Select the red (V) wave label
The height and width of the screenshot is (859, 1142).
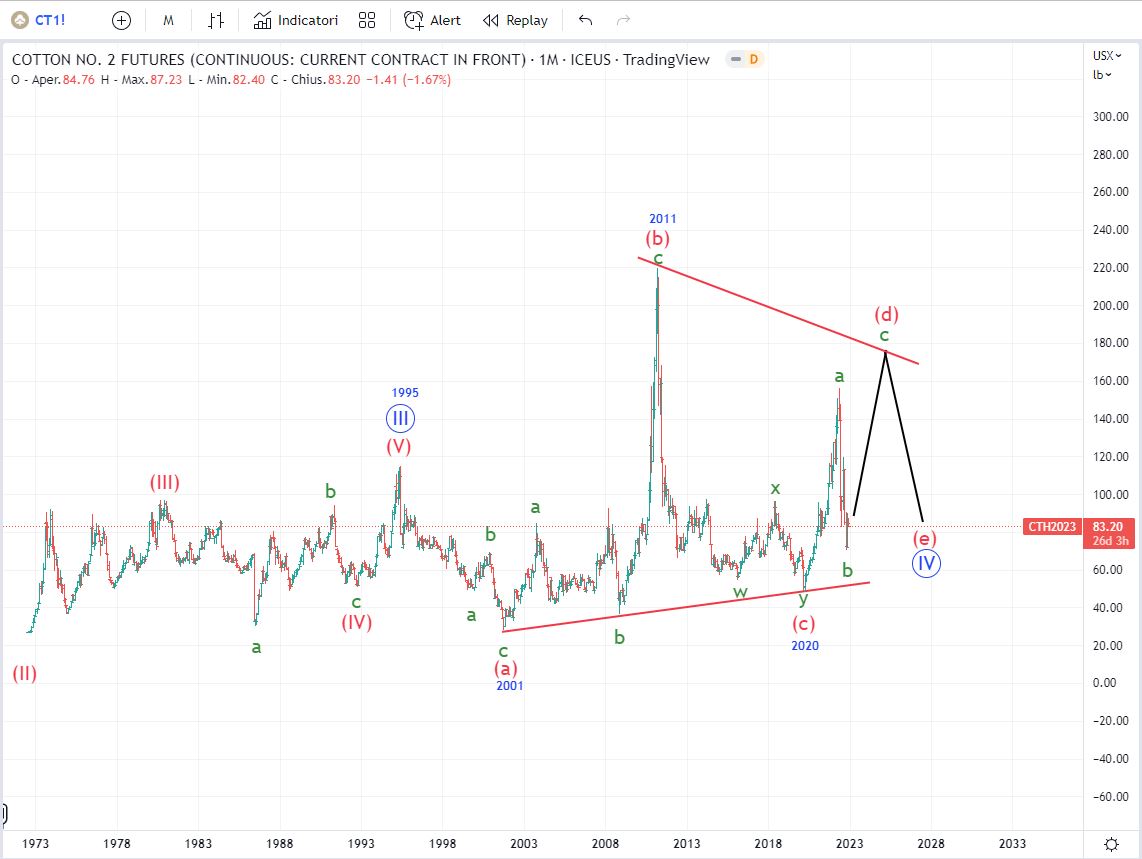coord(398,446)
